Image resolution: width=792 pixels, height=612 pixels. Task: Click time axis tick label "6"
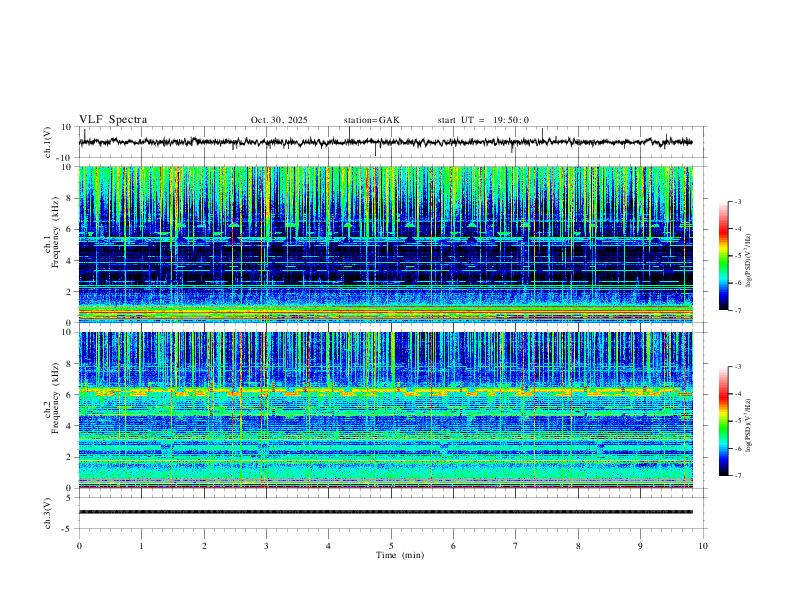point(453,546)
